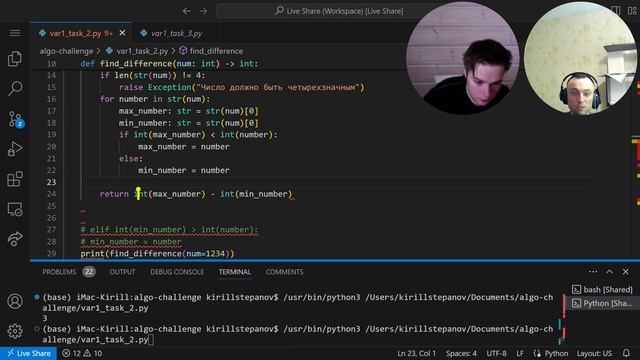Maximize panel with the up chevron
The image size is (640, 360).
(609, 272)
